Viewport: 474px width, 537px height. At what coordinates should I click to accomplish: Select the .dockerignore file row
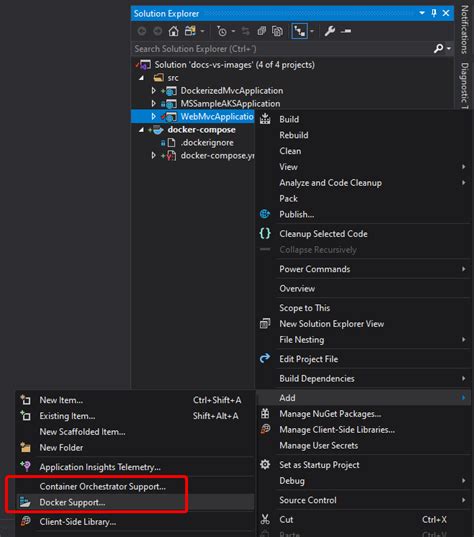pos(193,142)
